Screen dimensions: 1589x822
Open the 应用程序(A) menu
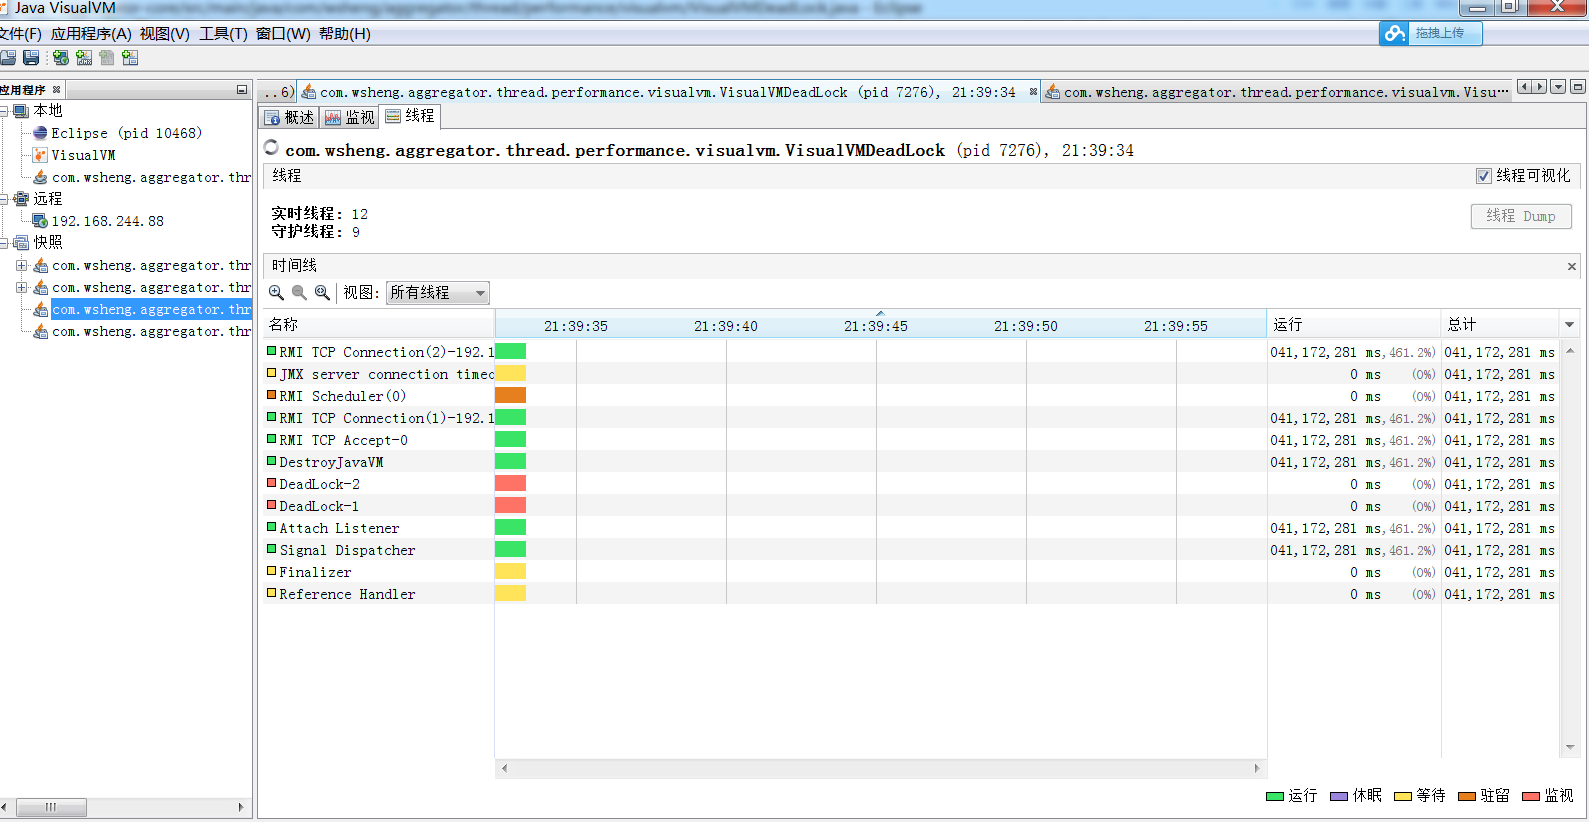tap(91, 34)
